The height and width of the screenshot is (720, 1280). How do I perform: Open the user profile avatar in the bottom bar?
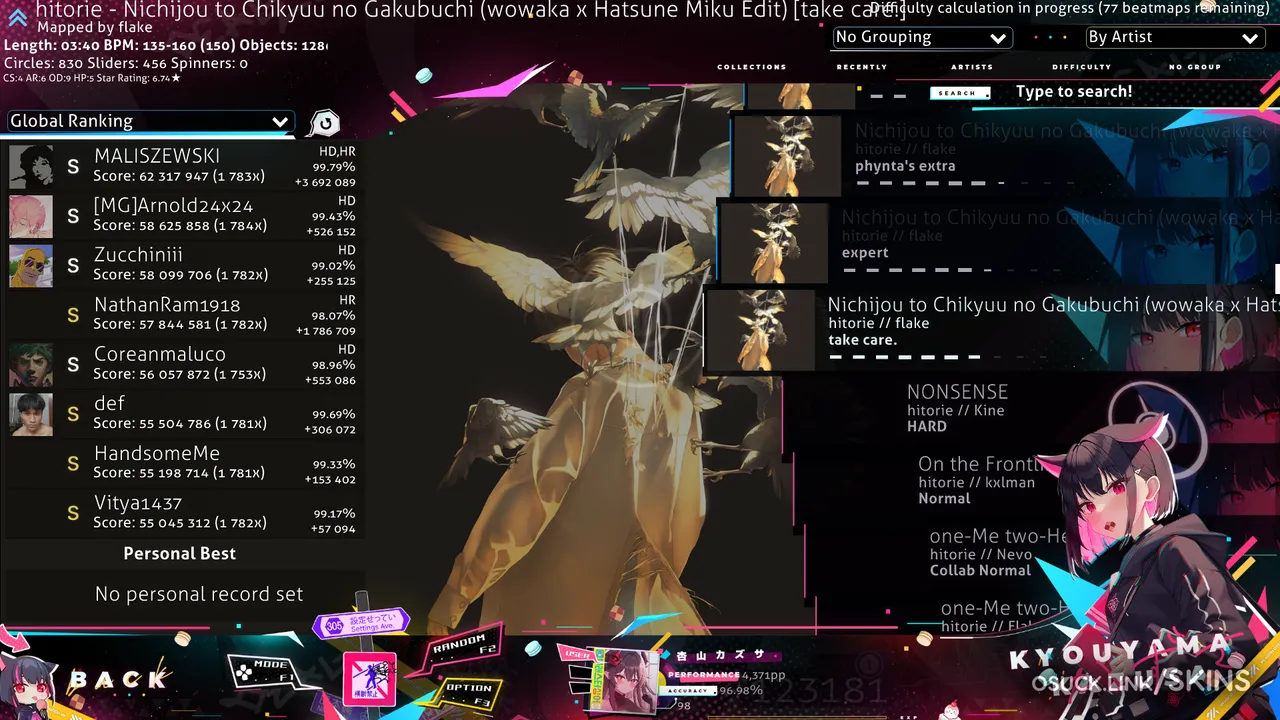pyautogui.click(x=627, y=680)
